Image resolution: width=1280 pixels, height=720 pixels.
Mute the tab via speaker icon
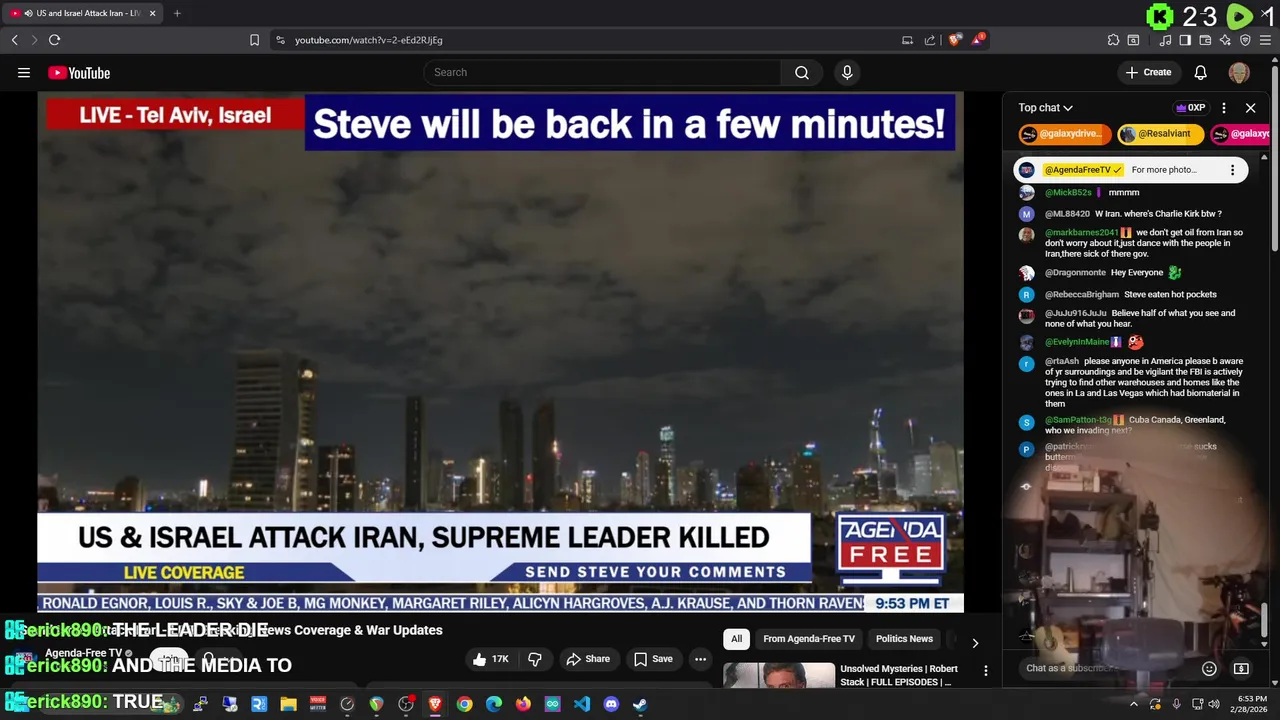(x=27, y=13)
